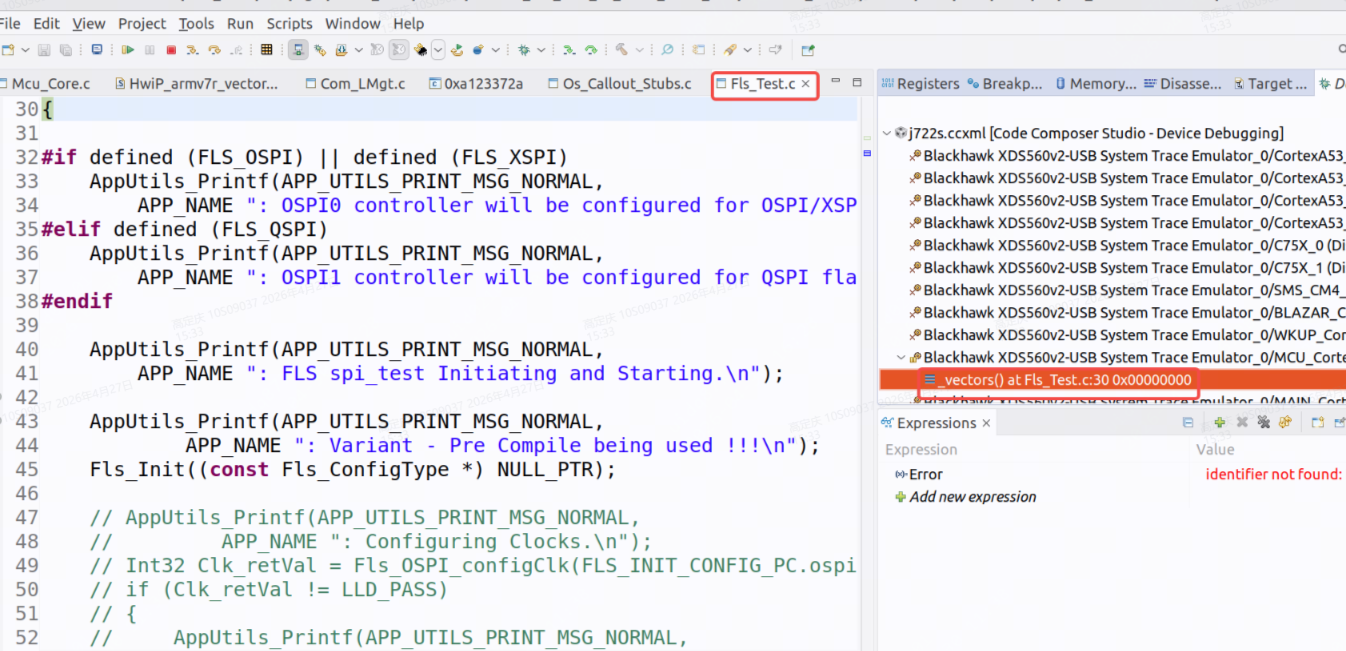Collapse the MCU_Cortex emulator tree node

pyautogui.click(x=901, y=357)
